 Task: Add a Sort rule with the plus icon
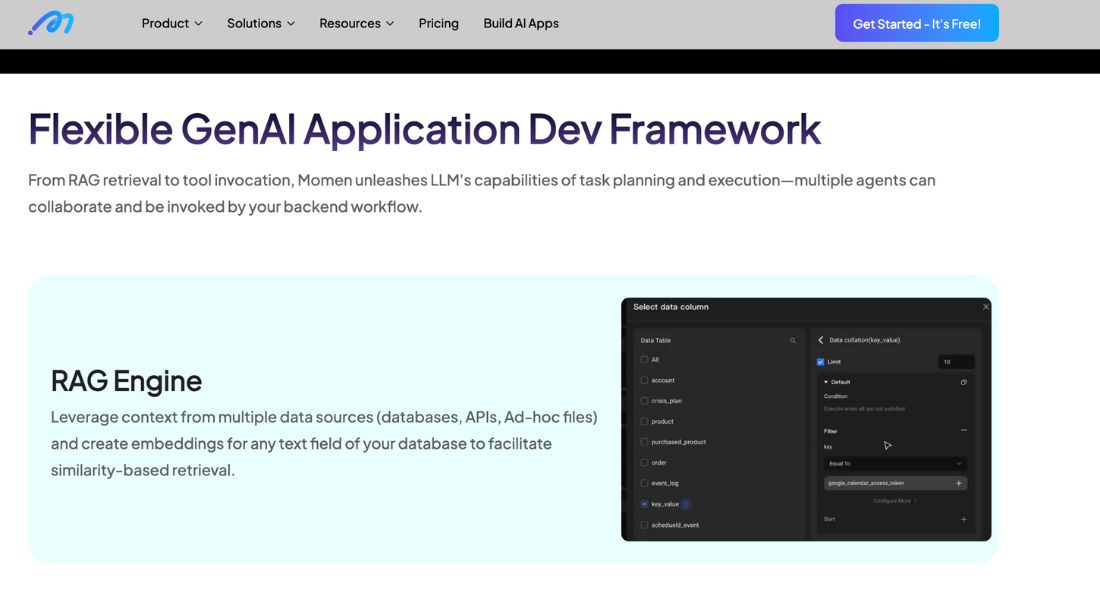pyautogui.click(x=963, y=519)
